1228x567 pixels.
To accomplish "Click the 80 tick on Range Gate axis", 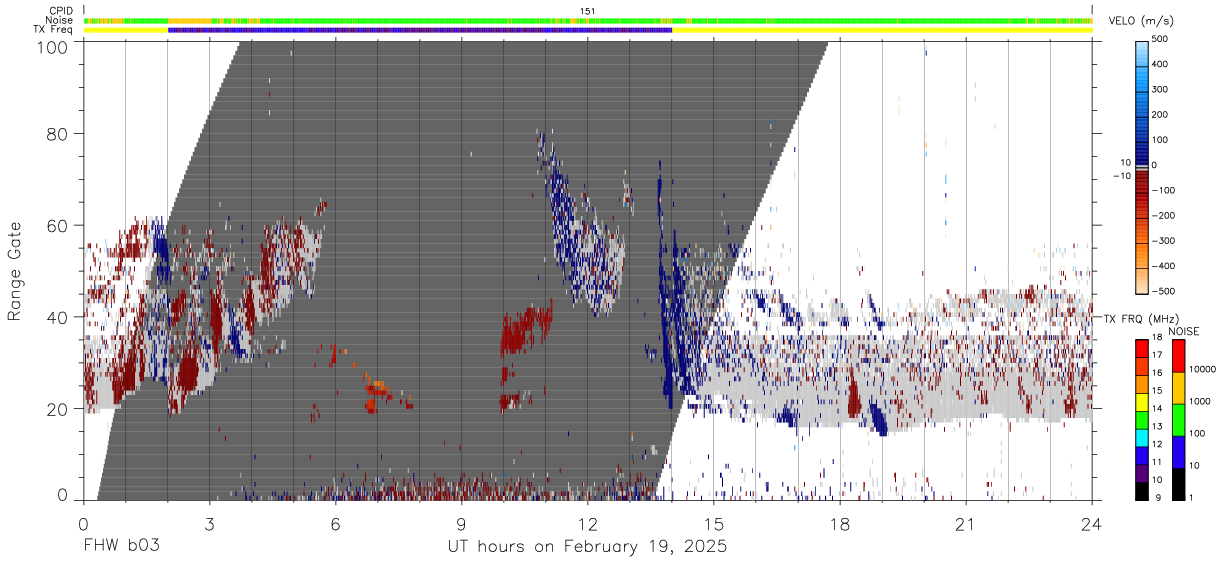I will click(58, 133).
